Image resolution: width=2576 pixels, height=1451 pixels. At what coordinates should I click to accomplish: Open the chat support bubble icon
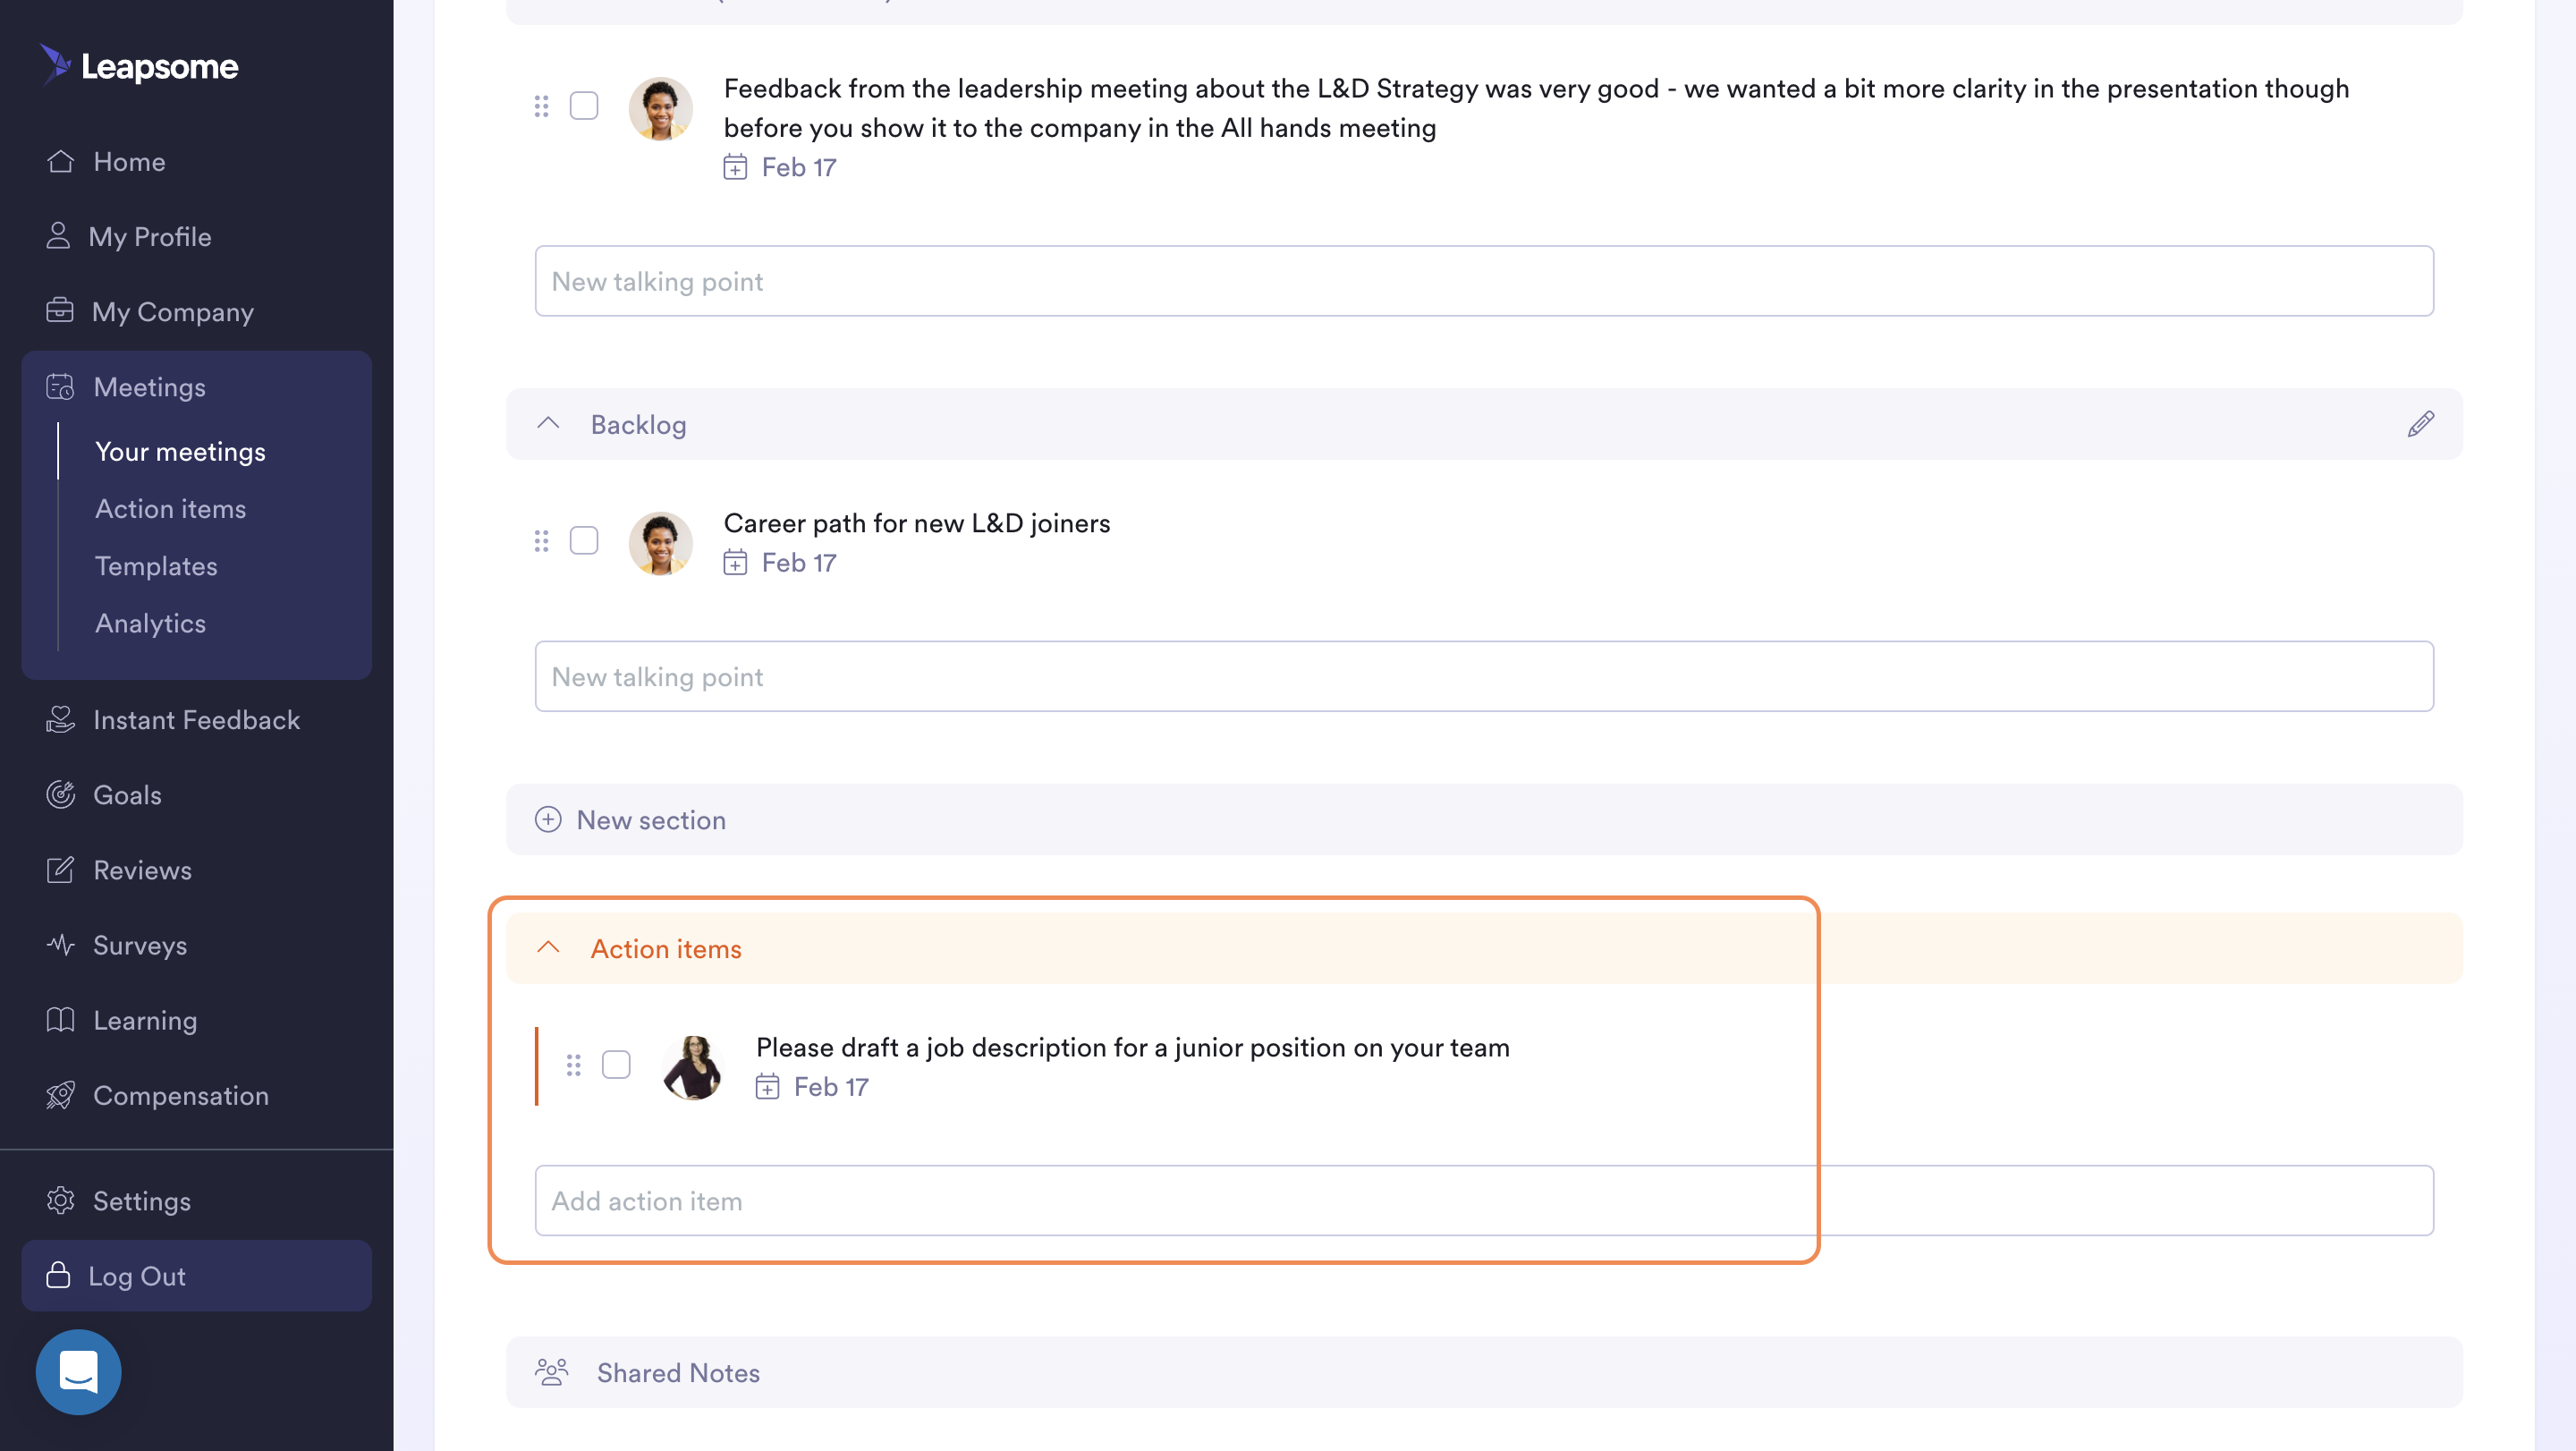click(x=78, y=1372)
